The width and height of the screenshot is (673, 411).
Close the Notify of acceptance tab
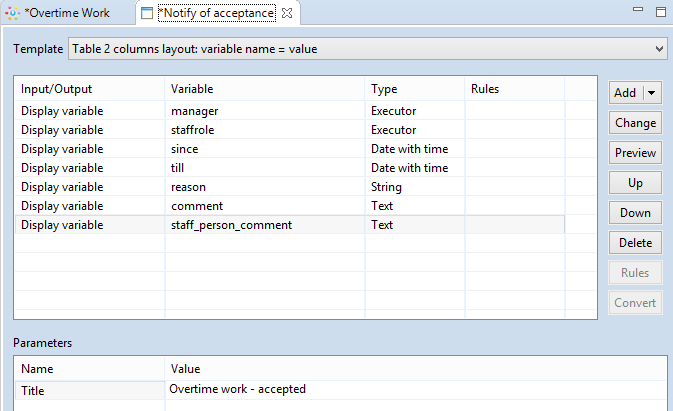(x=287, y=13)
